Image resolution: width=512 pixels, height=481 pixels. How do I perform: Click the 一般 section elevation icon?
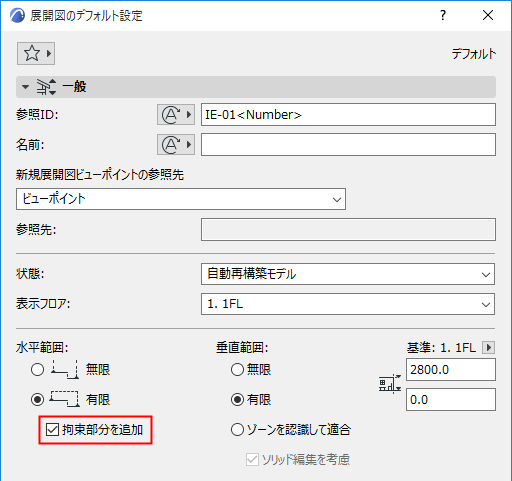click(x=46, y=87)
